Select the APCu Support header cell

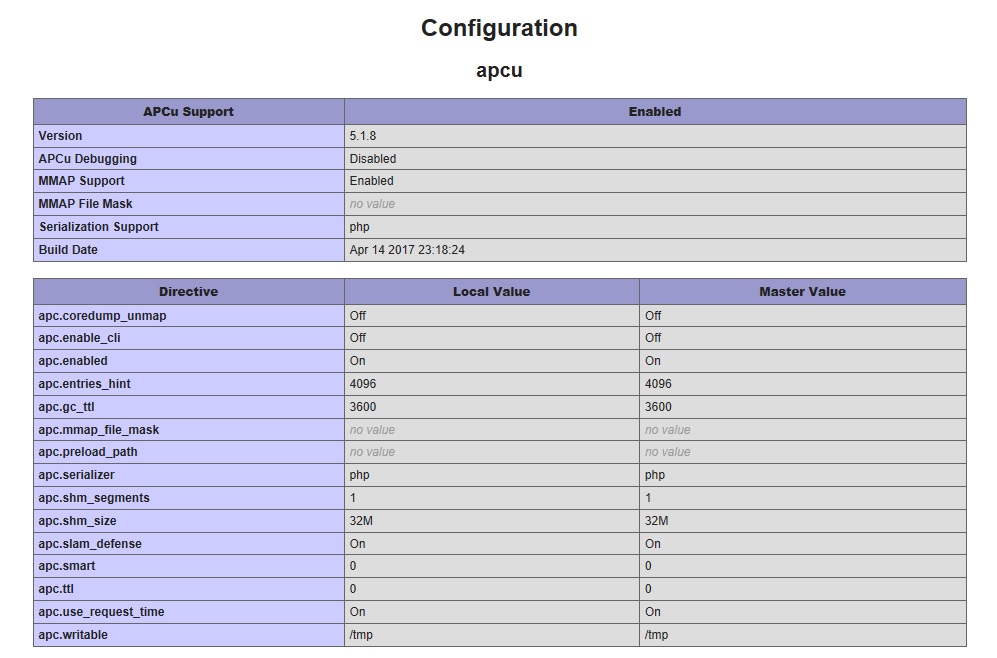point(188,112)
